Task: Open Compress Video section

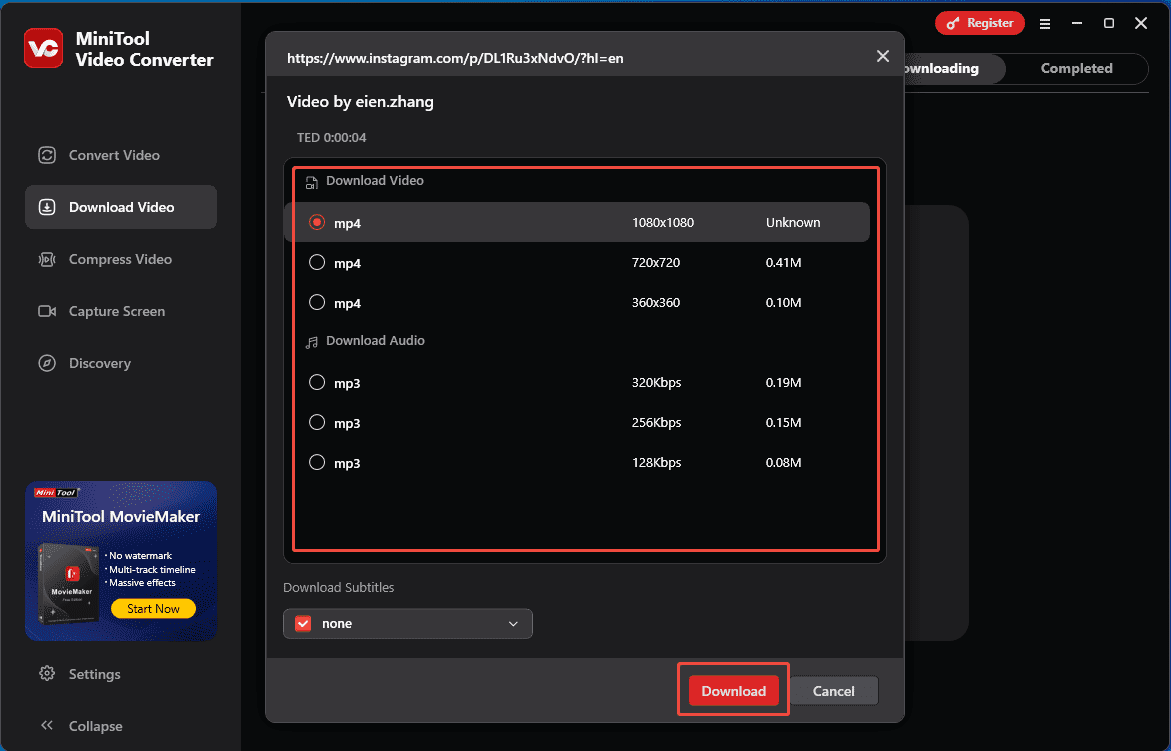Action: tap(121, 259)
